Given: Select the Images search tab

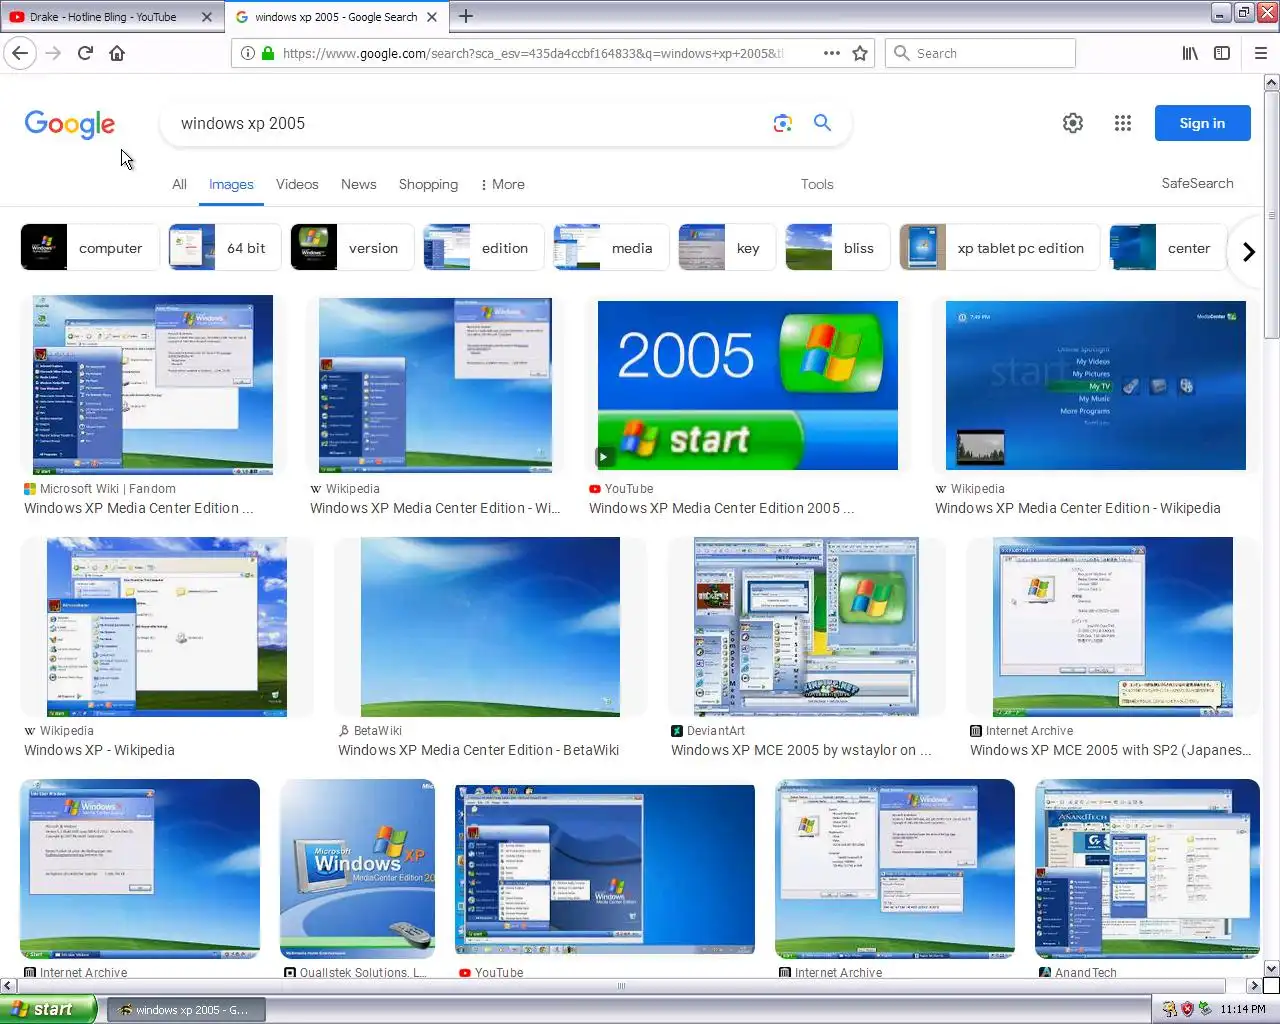Looking at the screenshot, I should pos(231,184).
